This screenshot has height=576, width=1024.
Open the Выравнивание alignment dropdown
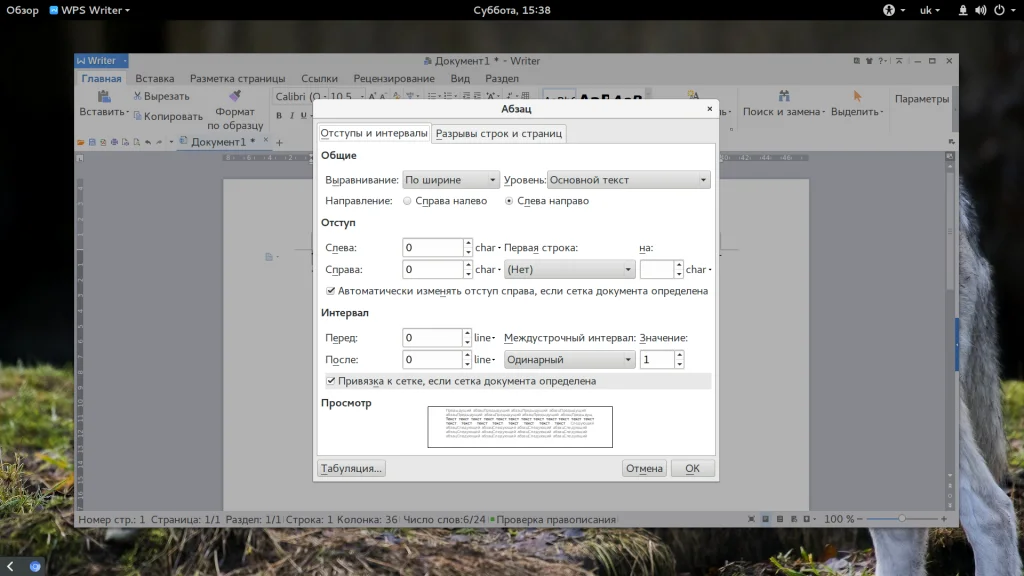click(450, 180)
